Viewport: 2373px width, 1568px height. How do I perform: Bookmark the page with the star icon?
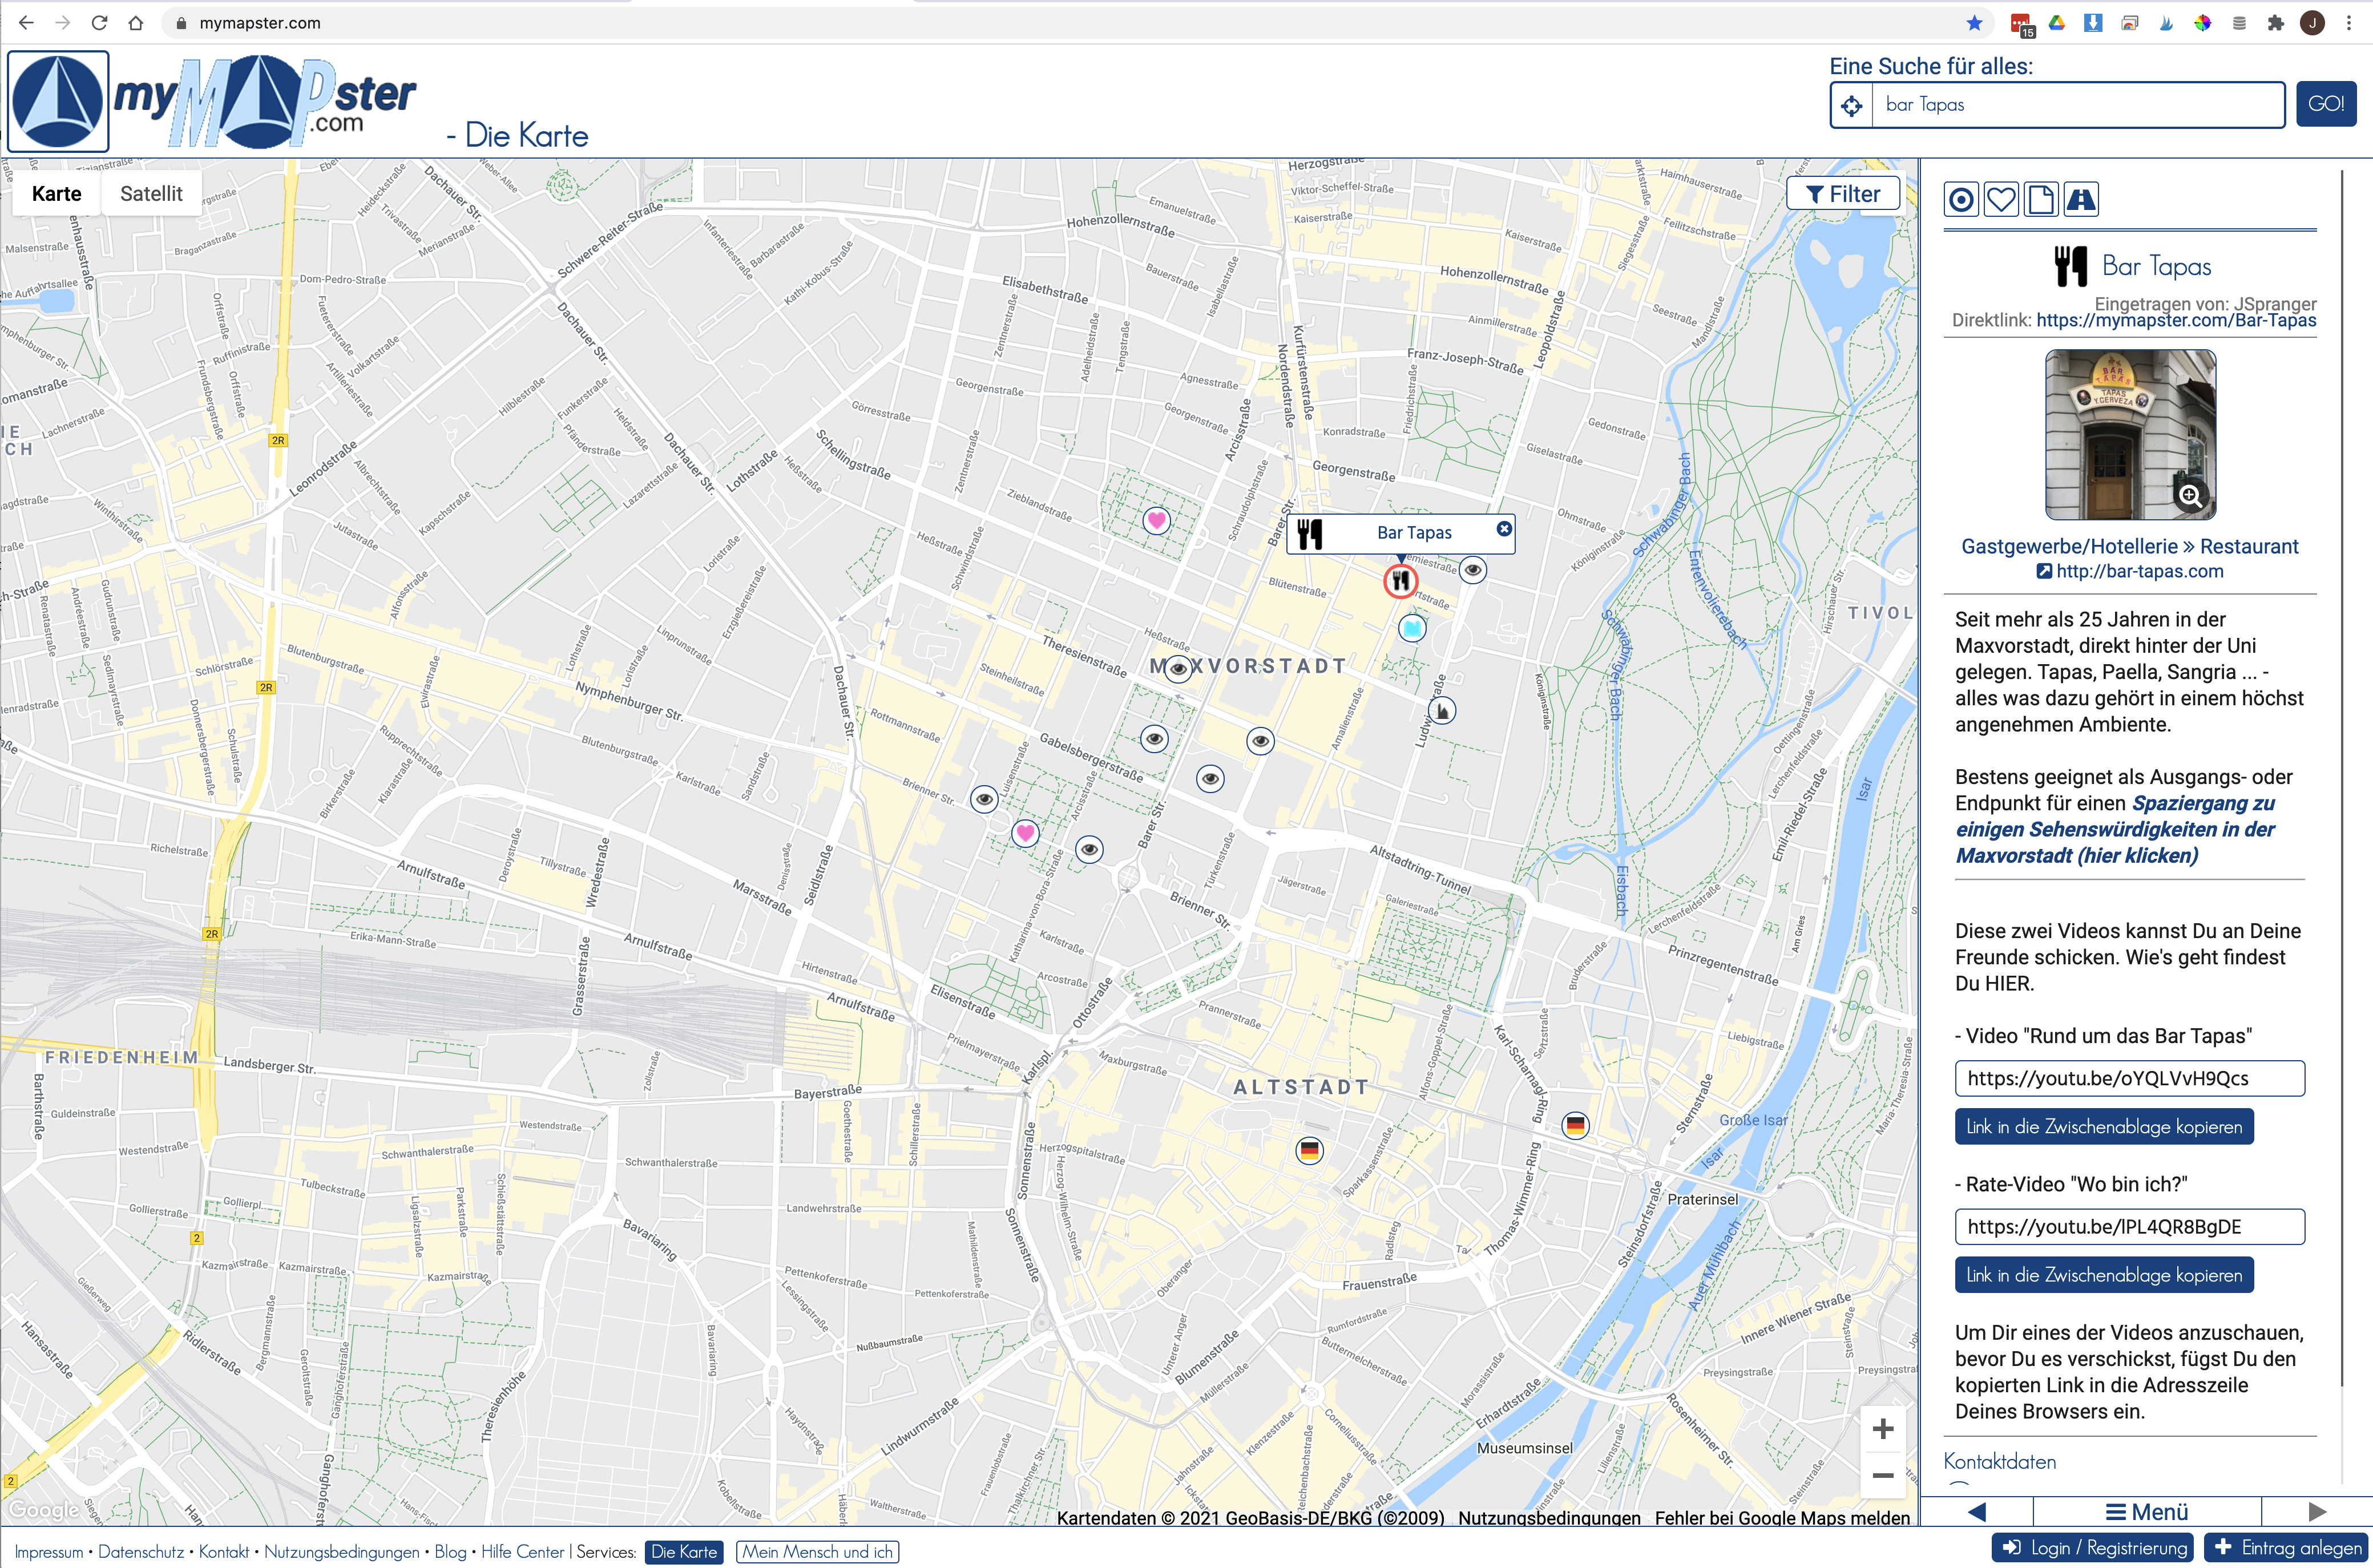click(1974, 23)
